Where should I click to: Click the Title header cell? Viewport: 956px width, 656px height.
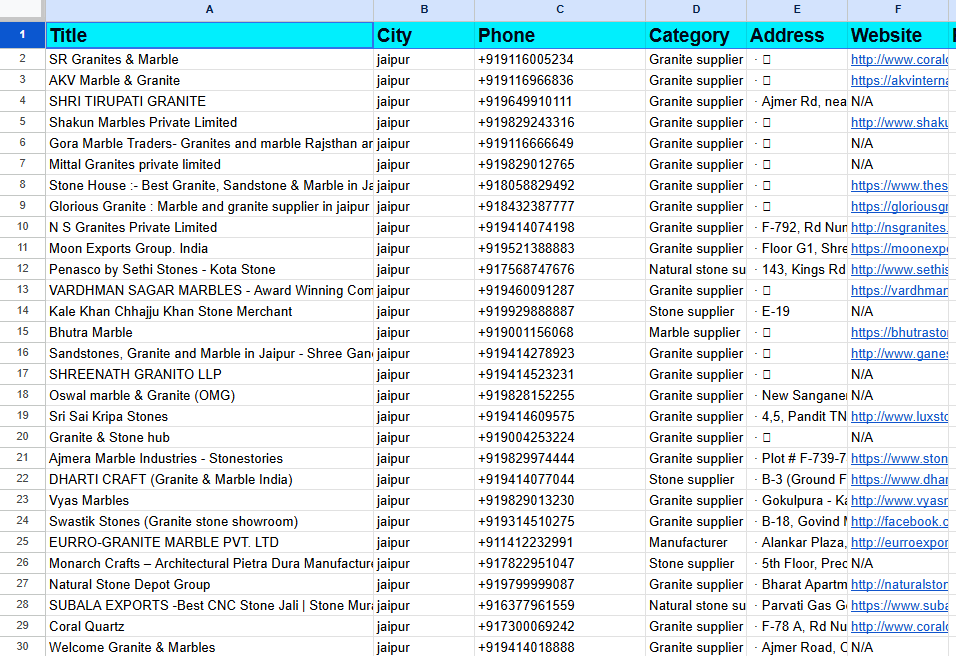click(209, 35)
